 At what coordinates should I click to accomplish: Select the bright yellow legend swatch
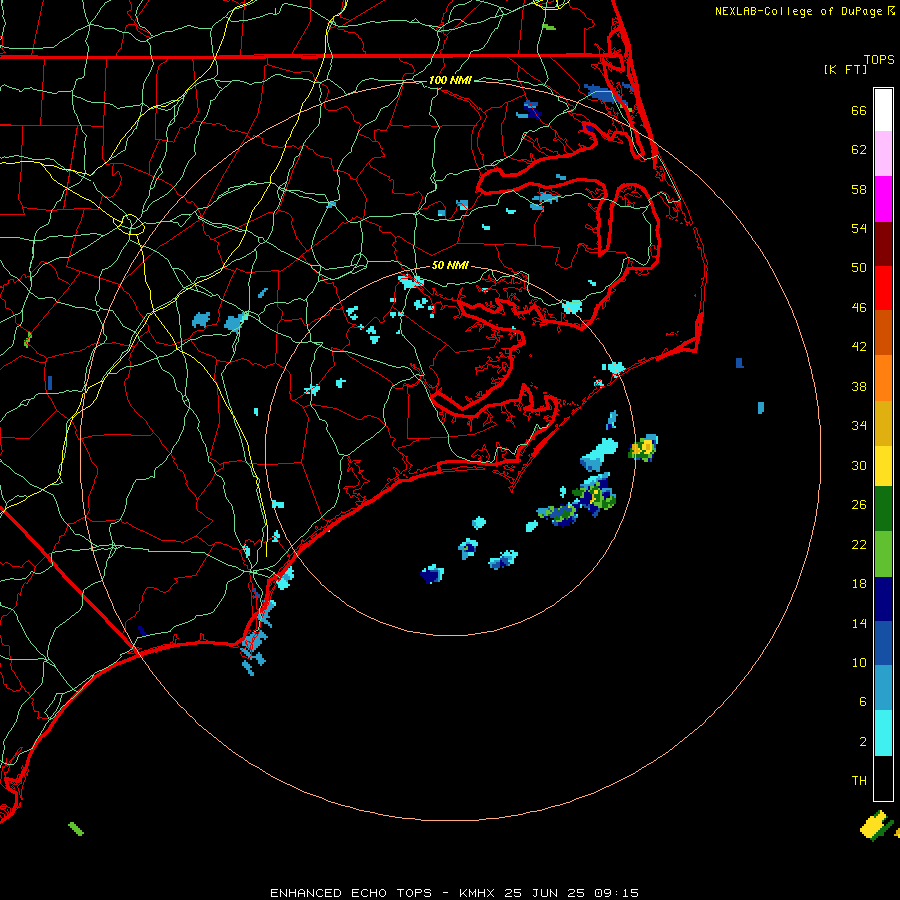(883, 466)
